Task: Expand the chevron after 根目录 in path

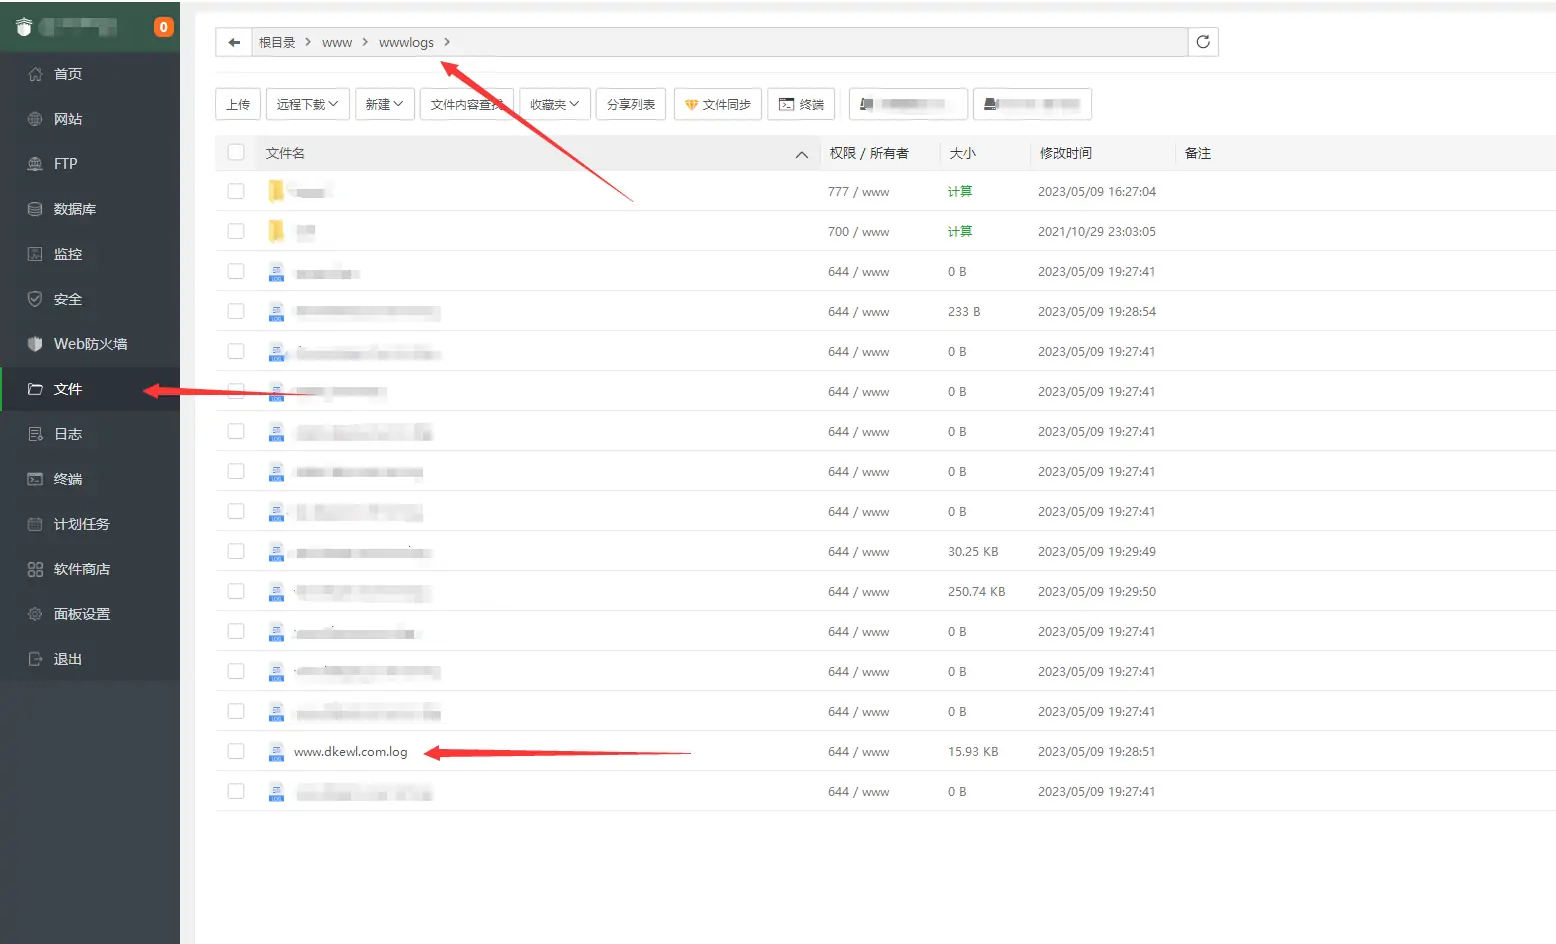Action: click(x=308, y=42)
